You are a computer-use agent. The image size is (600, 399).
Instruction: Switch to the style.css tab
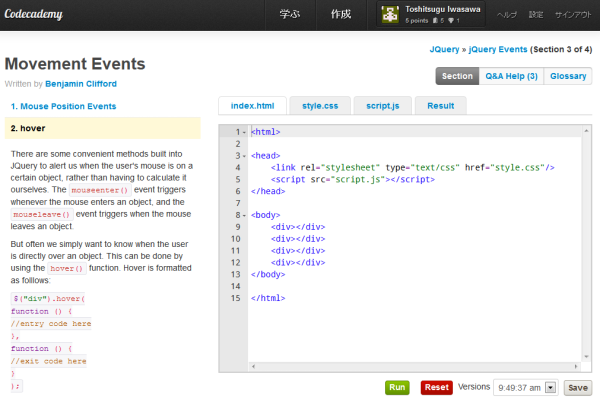tap(320, 106)
